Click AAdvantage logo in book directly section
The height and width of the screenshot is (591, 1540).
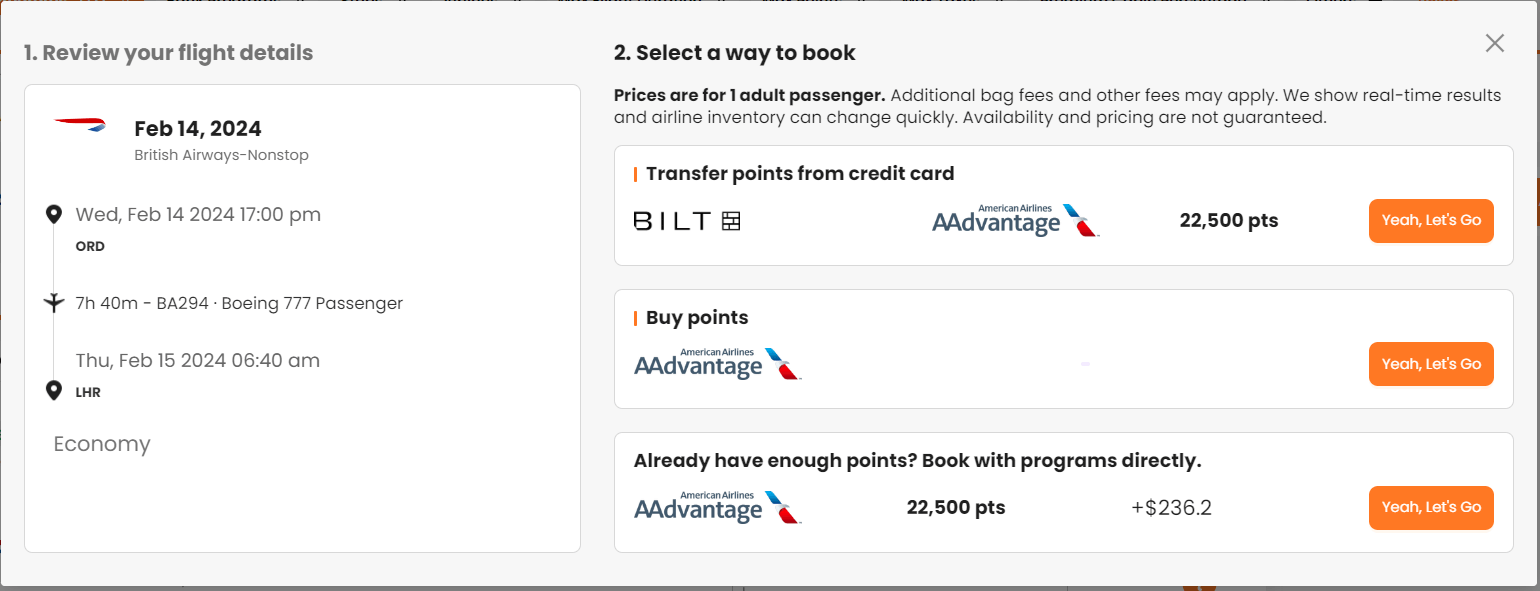pyautogui.click(x=718, y=507)
